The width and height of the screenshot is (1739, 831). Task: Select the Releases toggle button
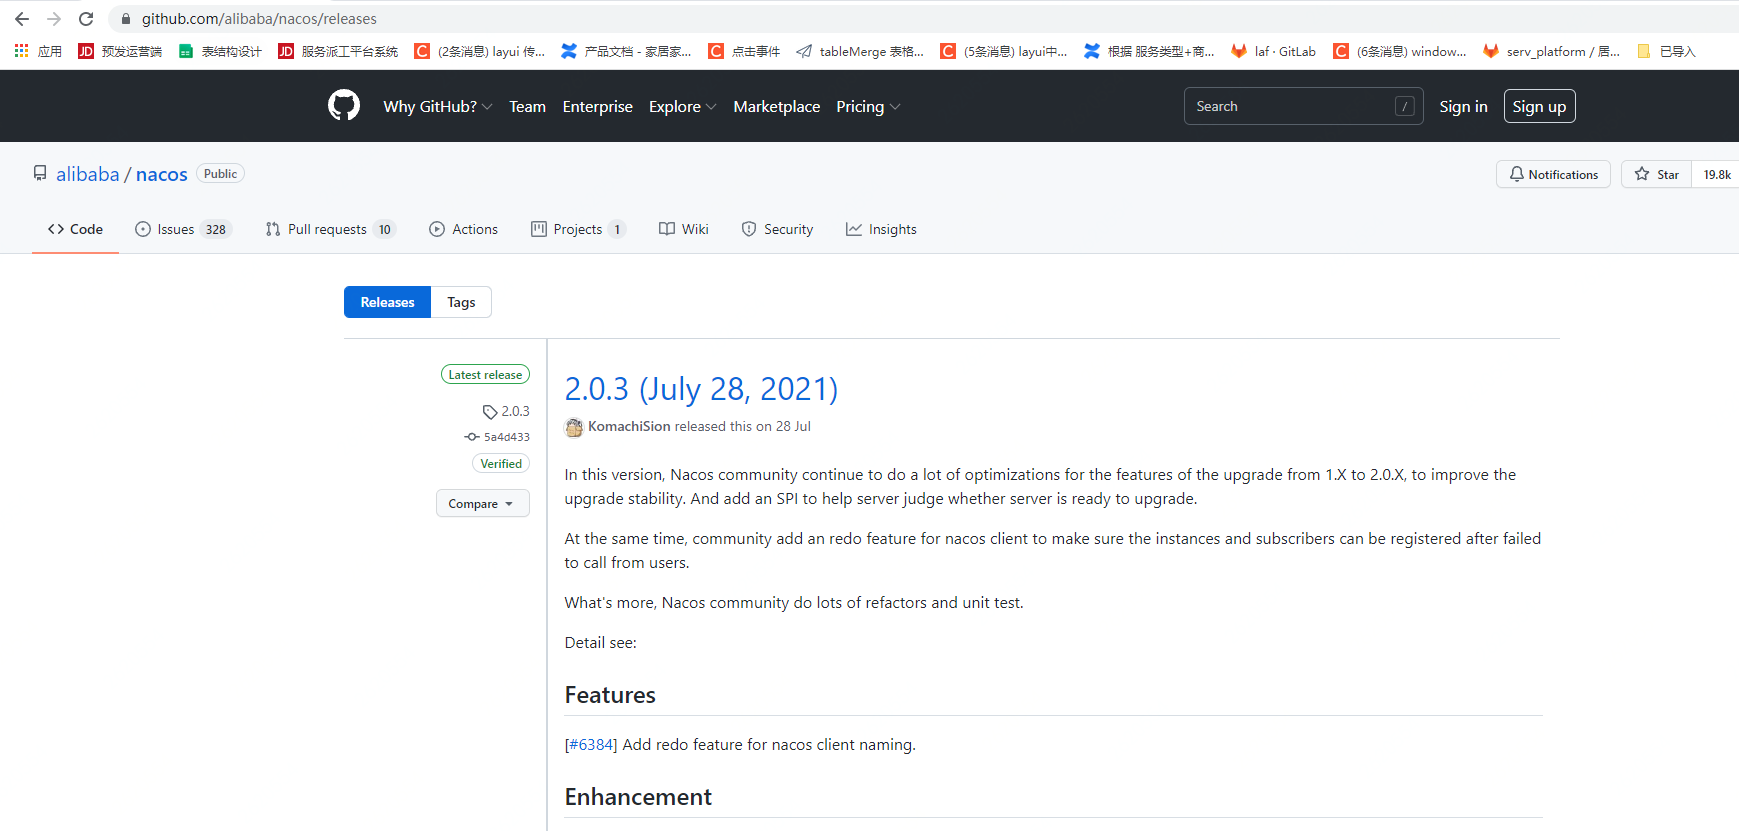[x=387, y=302]
